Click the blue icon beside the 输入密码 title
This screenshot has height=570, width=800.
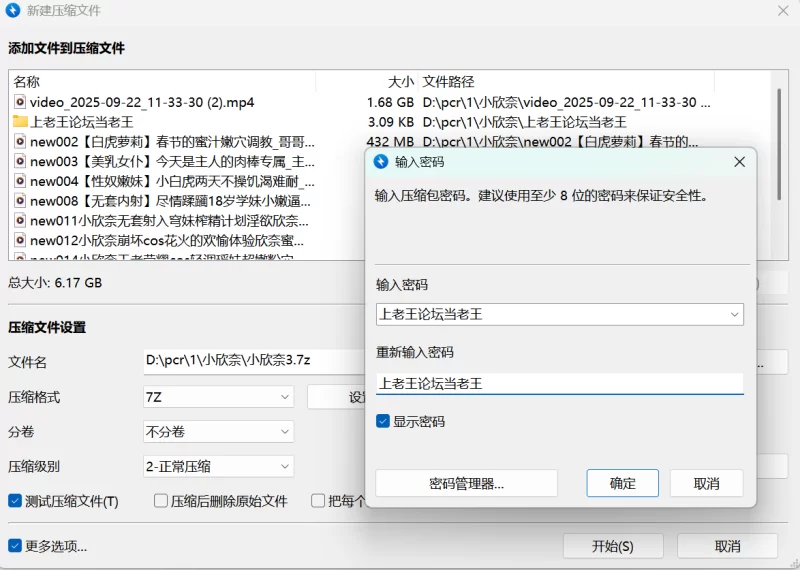pyautogui.click(x=381, y=161)
